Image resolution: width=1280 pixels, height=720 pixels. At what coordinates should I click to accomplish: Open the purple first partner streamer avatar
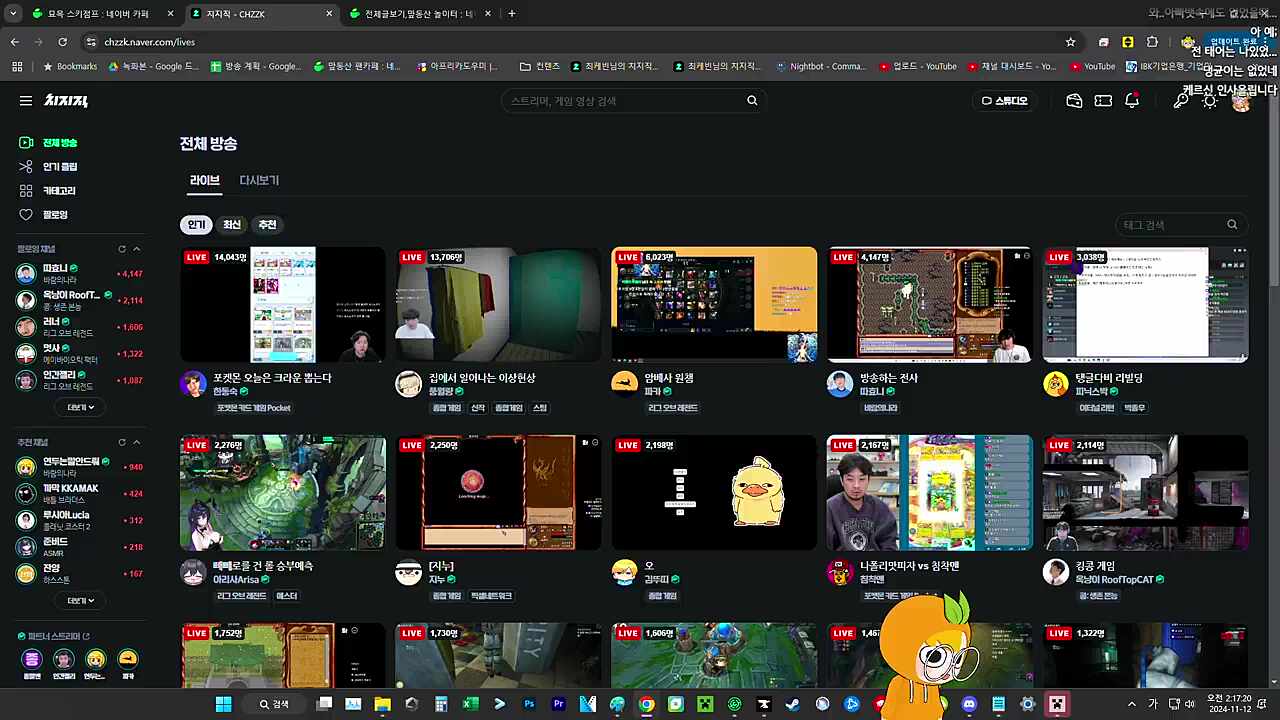click(x=32, y=659)
